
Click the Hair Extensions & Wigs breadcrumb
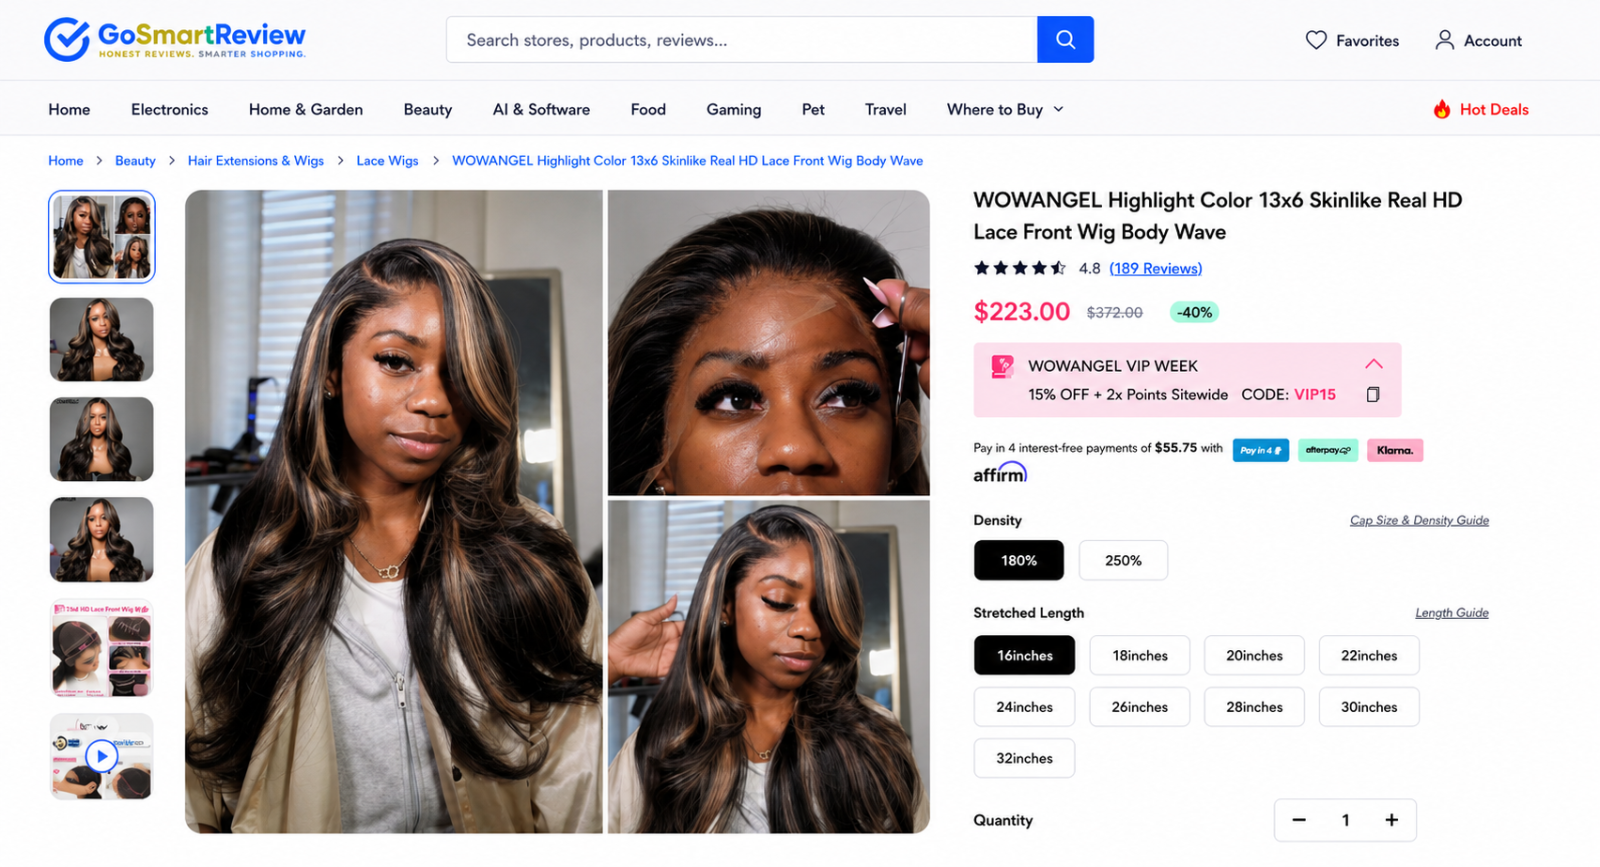(256, 161)
